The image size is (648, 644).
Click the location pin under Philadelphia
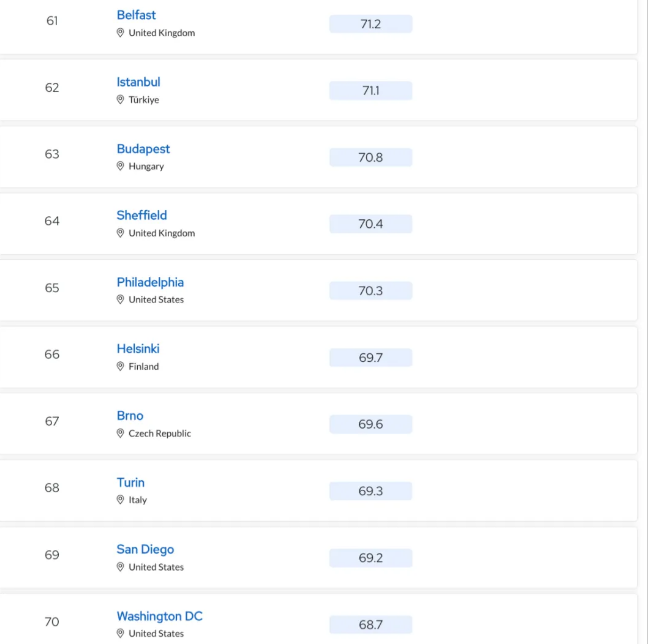[120, 300]
